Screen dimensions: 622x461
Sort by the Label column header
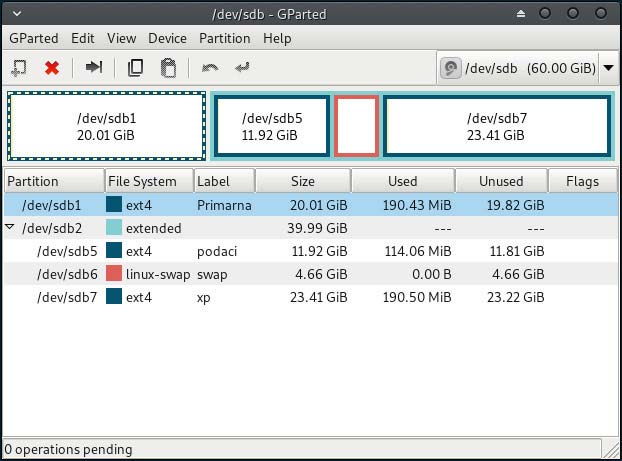(225, 181)
